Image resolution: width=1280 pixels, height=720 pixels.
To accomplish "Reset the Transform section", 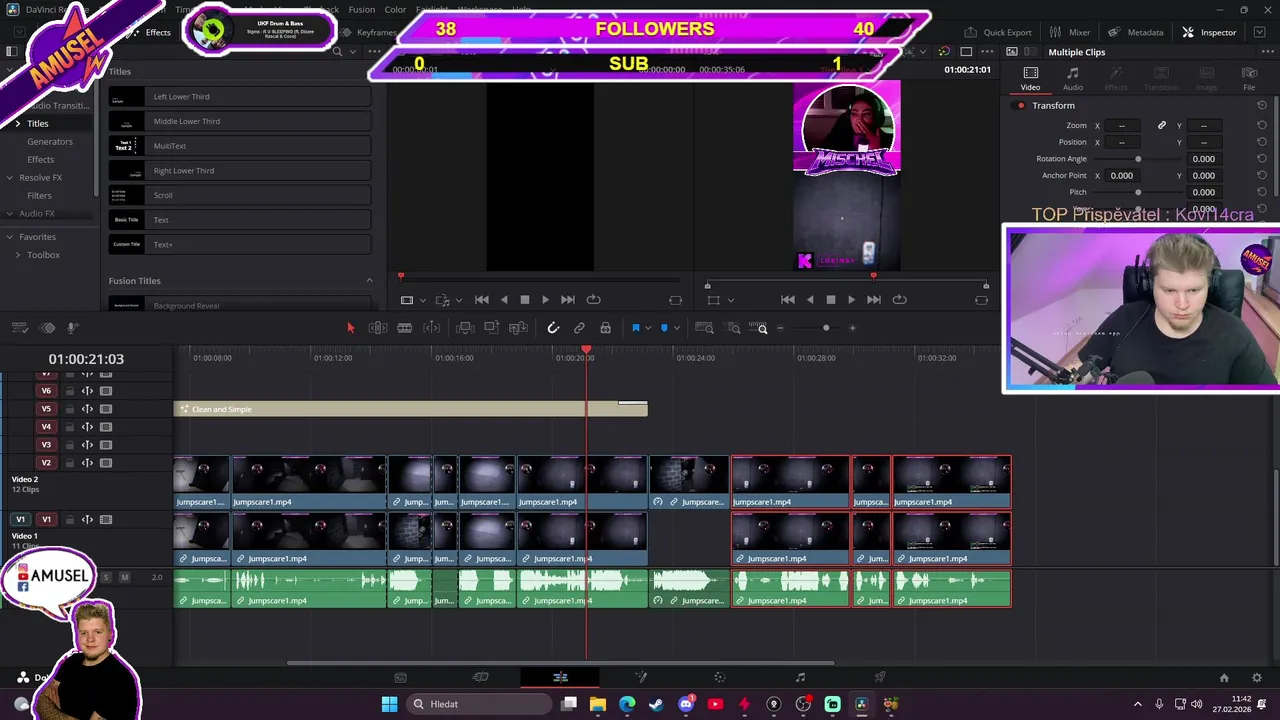I will (1262, 105).
